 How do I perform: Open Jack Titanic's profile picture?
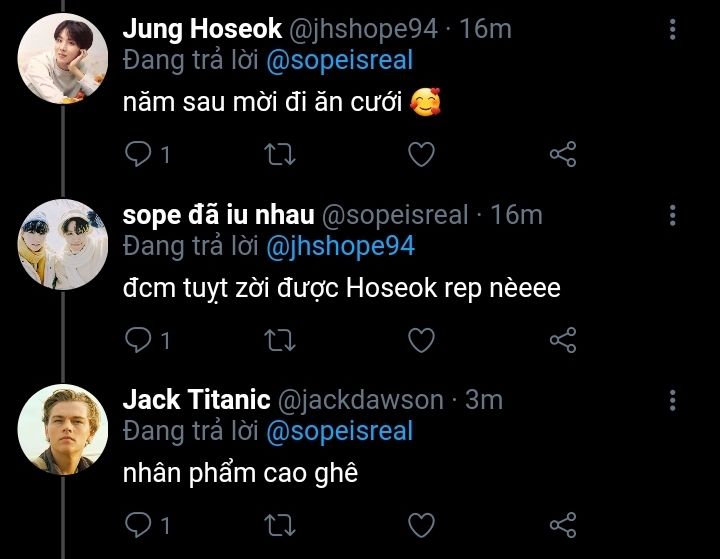point(63,427)
